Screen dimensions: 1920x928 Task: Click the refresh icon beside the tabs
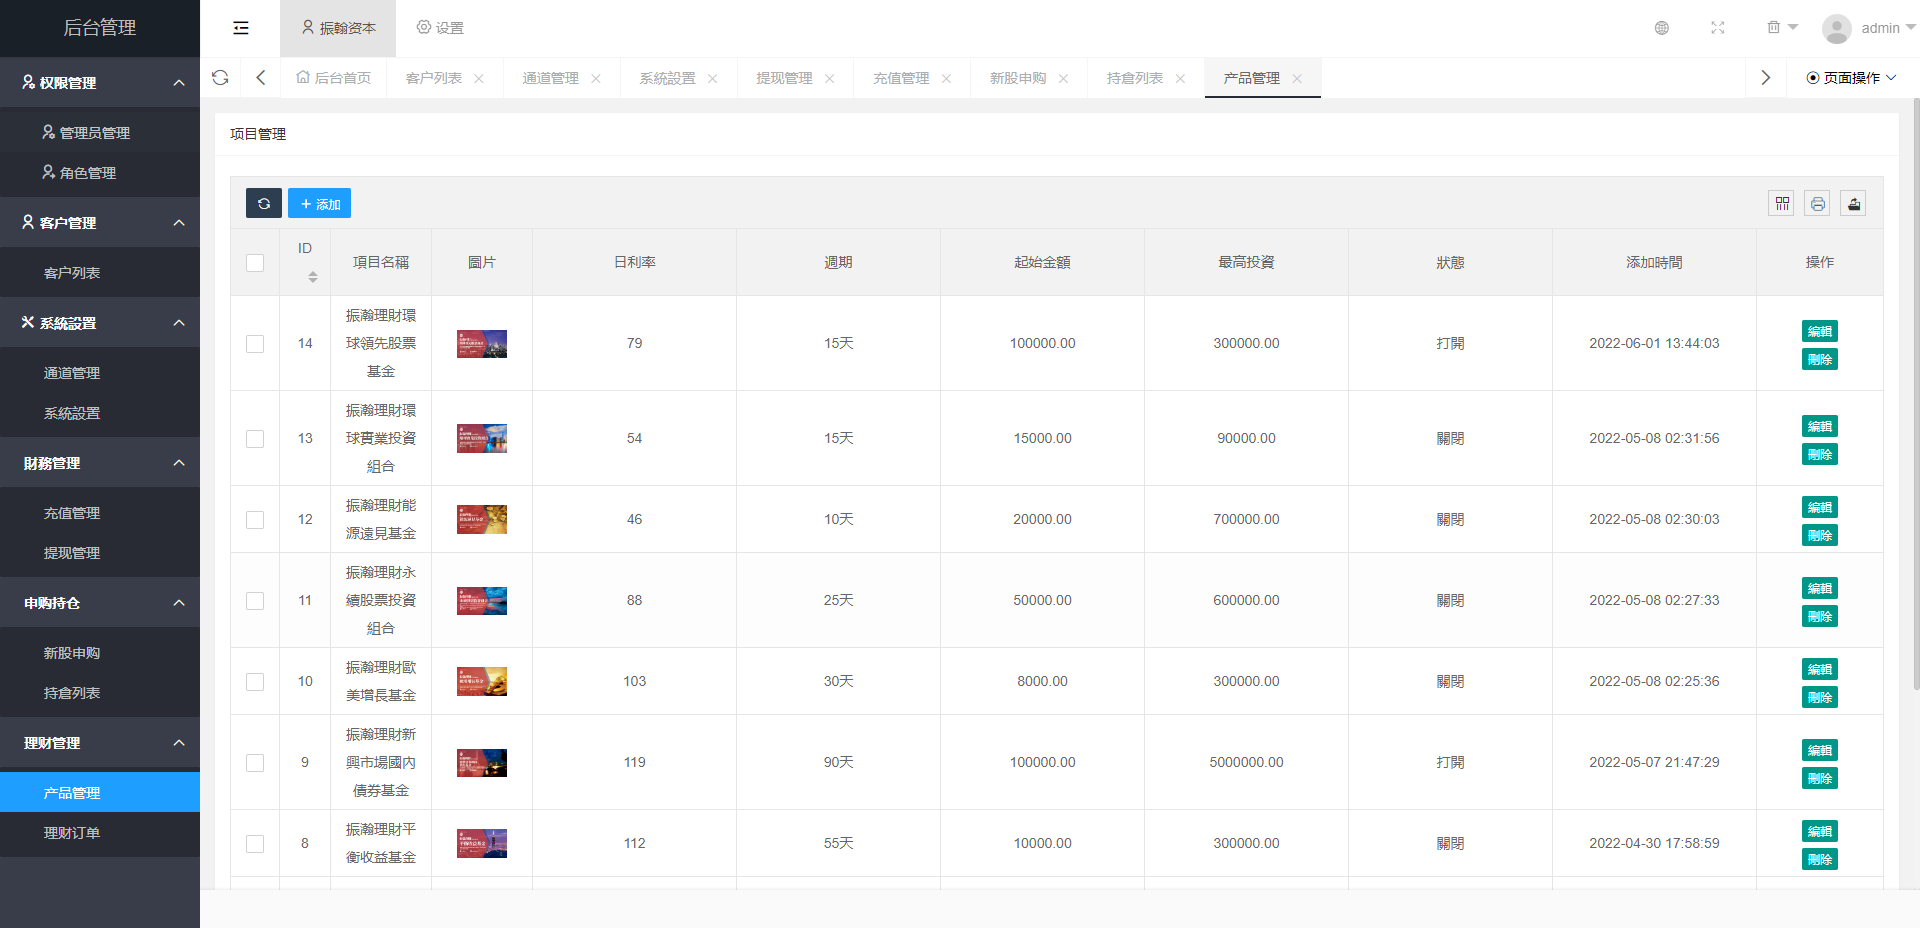pyautogui.click(x=220, y=78)
